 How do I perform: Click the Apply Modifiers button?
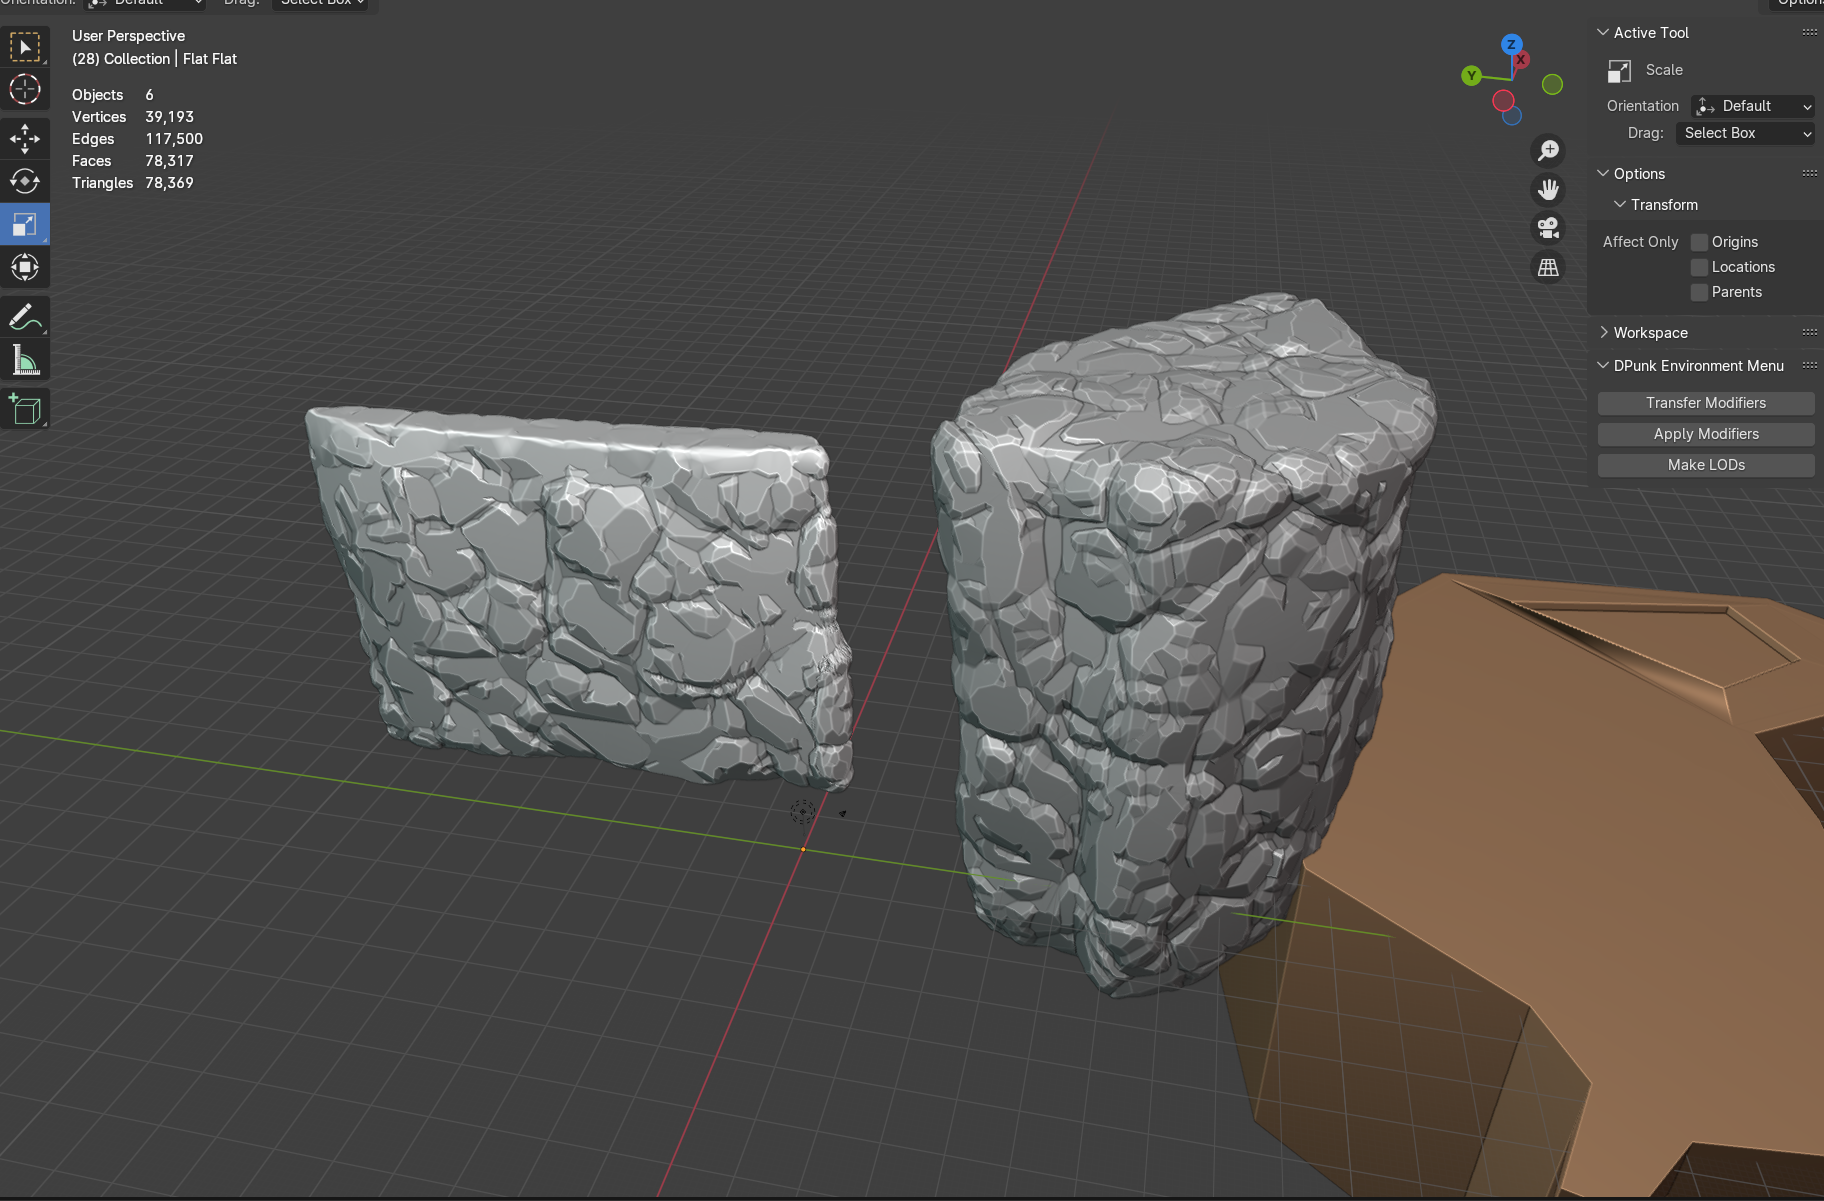[x=1706, y=434]
